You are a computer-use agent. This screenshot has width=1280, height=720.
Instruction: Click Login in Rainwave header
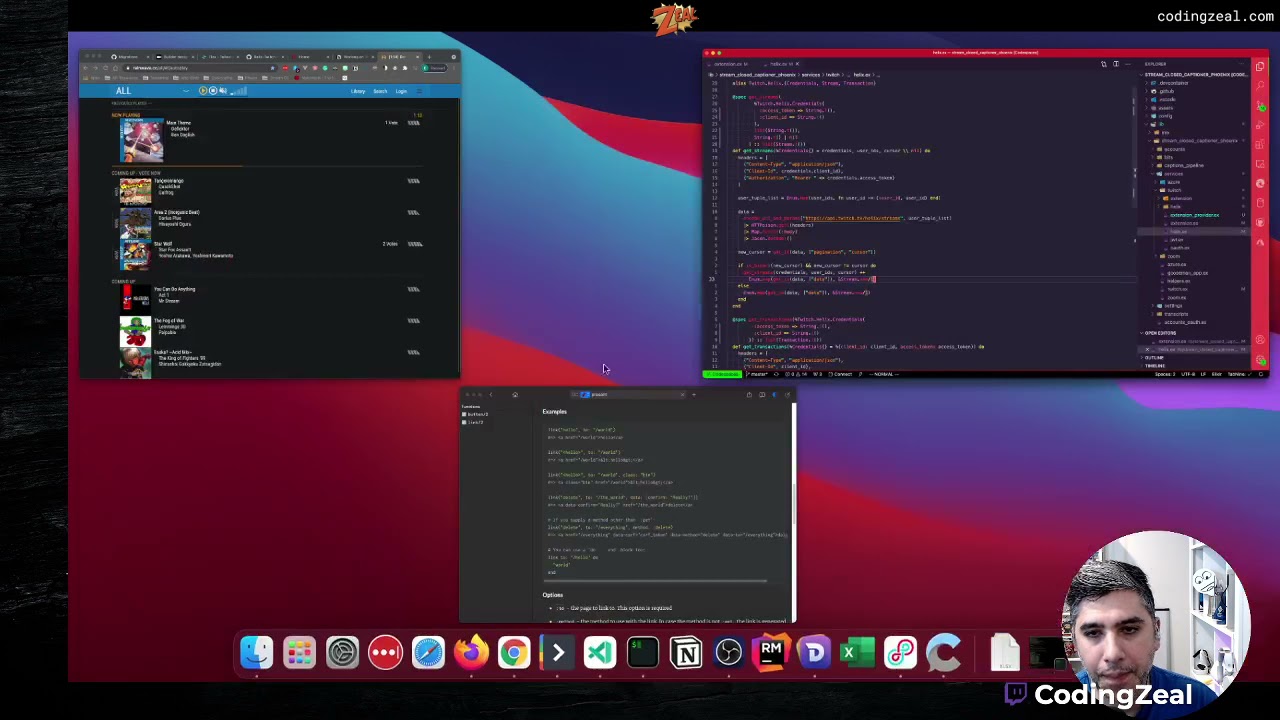pyautogui.click(x=401, y=91)
